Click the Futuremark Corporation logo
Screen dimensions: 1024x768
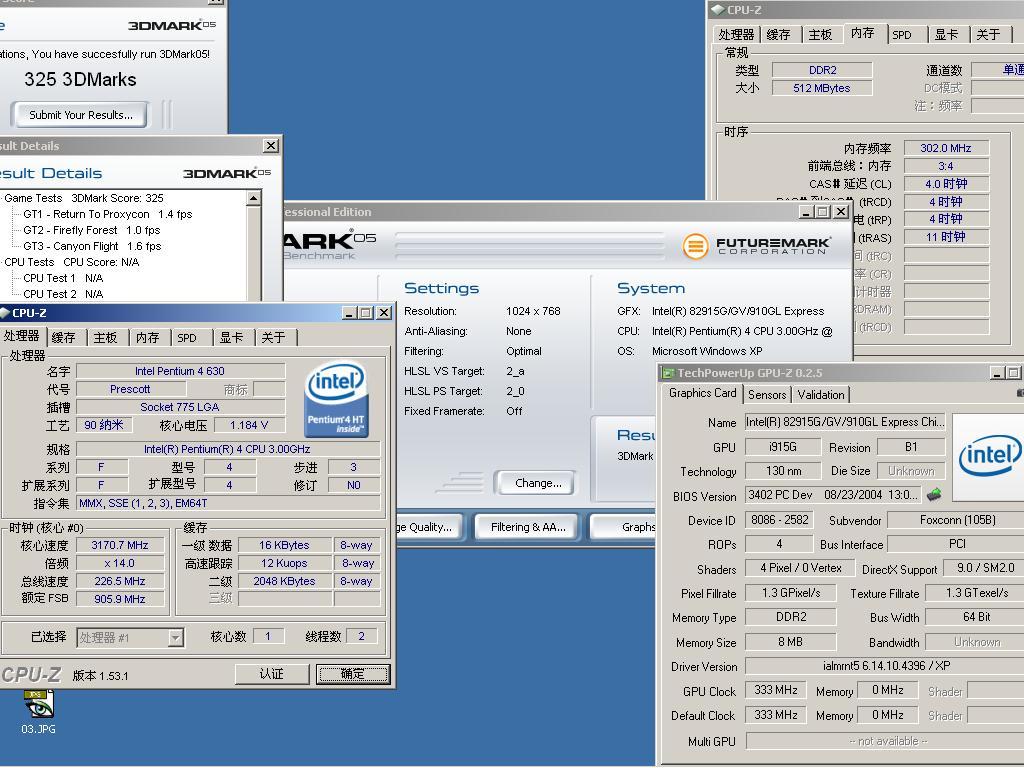[x=757, y=246]
